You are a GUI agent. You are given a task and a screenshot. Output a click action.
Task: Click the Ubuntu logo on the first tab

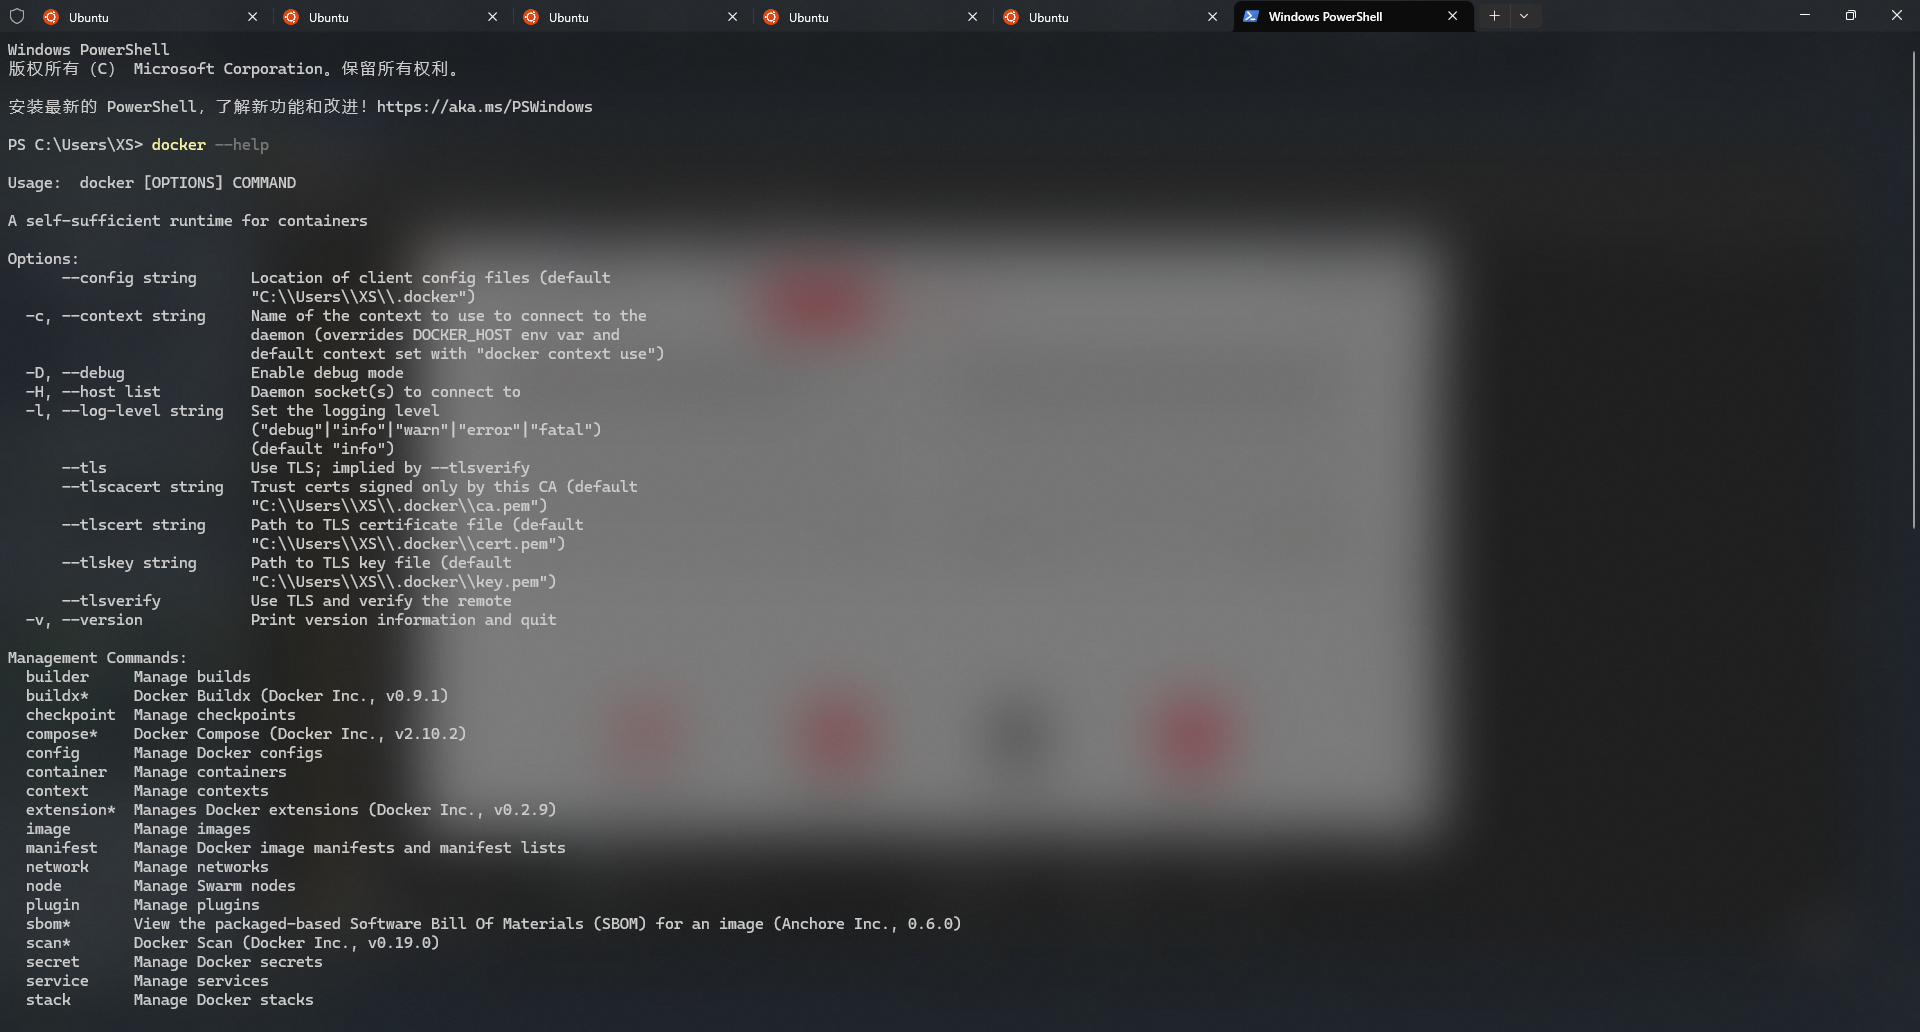pyautogui.click(x=51, y=16)
